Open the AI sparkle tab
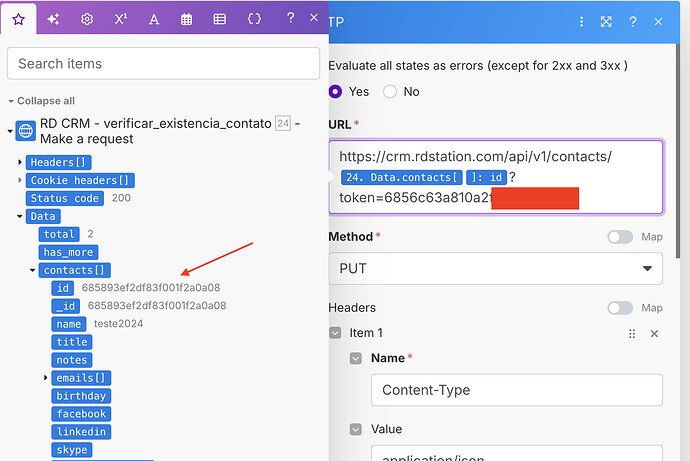690x461 pixels. click(x=53, y=19)
